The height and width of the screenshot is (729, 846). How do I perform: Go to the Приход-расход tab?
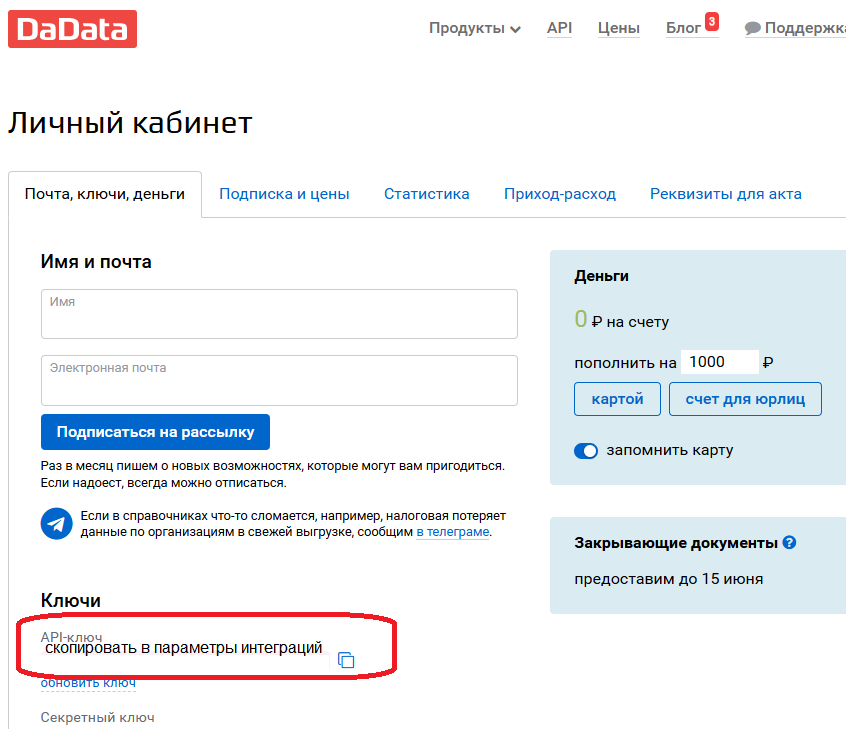[x=559, y=194]
